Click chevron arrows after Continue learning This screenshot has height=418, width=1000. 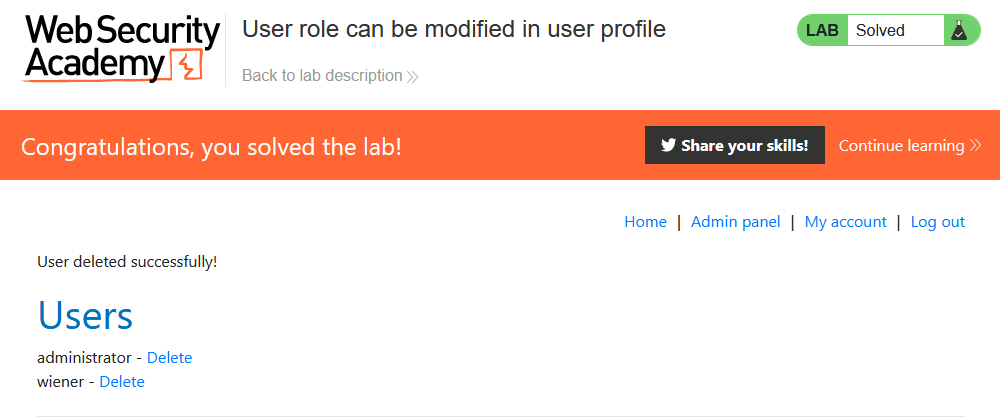[975, 146]
